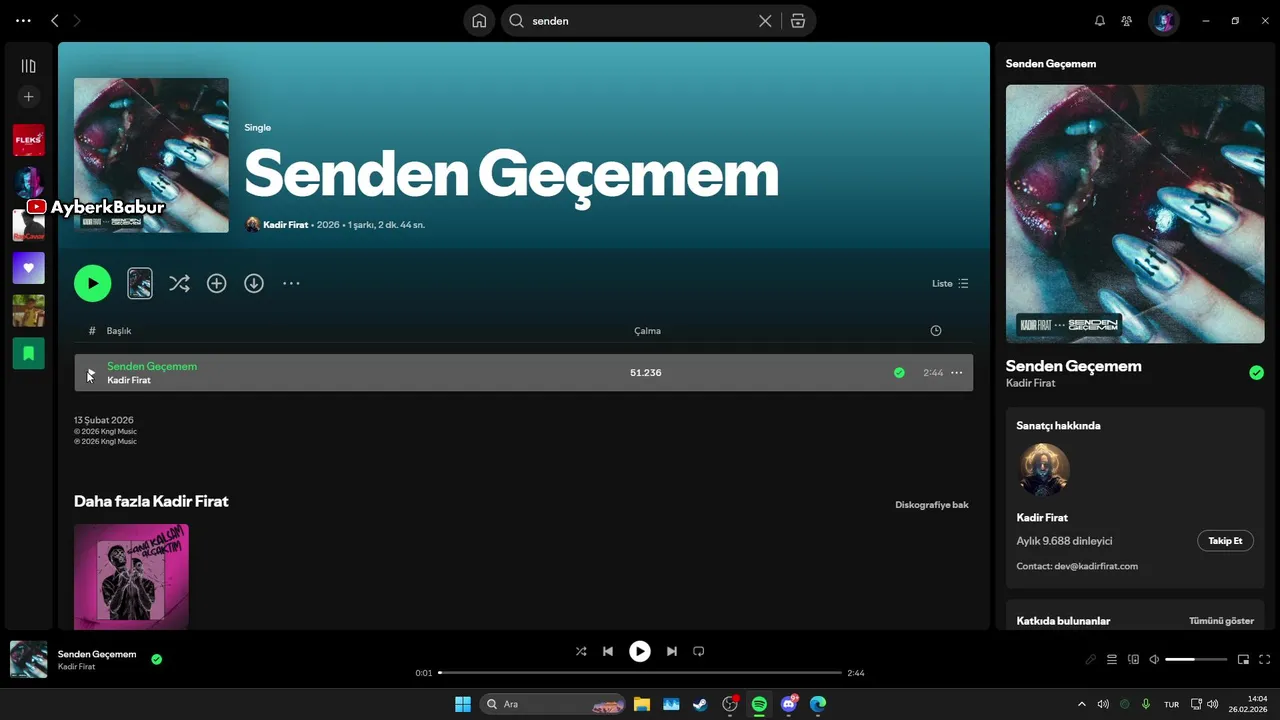Open Kadir Firat artist link under title
Screen dimensions: 1280x720
285,225
